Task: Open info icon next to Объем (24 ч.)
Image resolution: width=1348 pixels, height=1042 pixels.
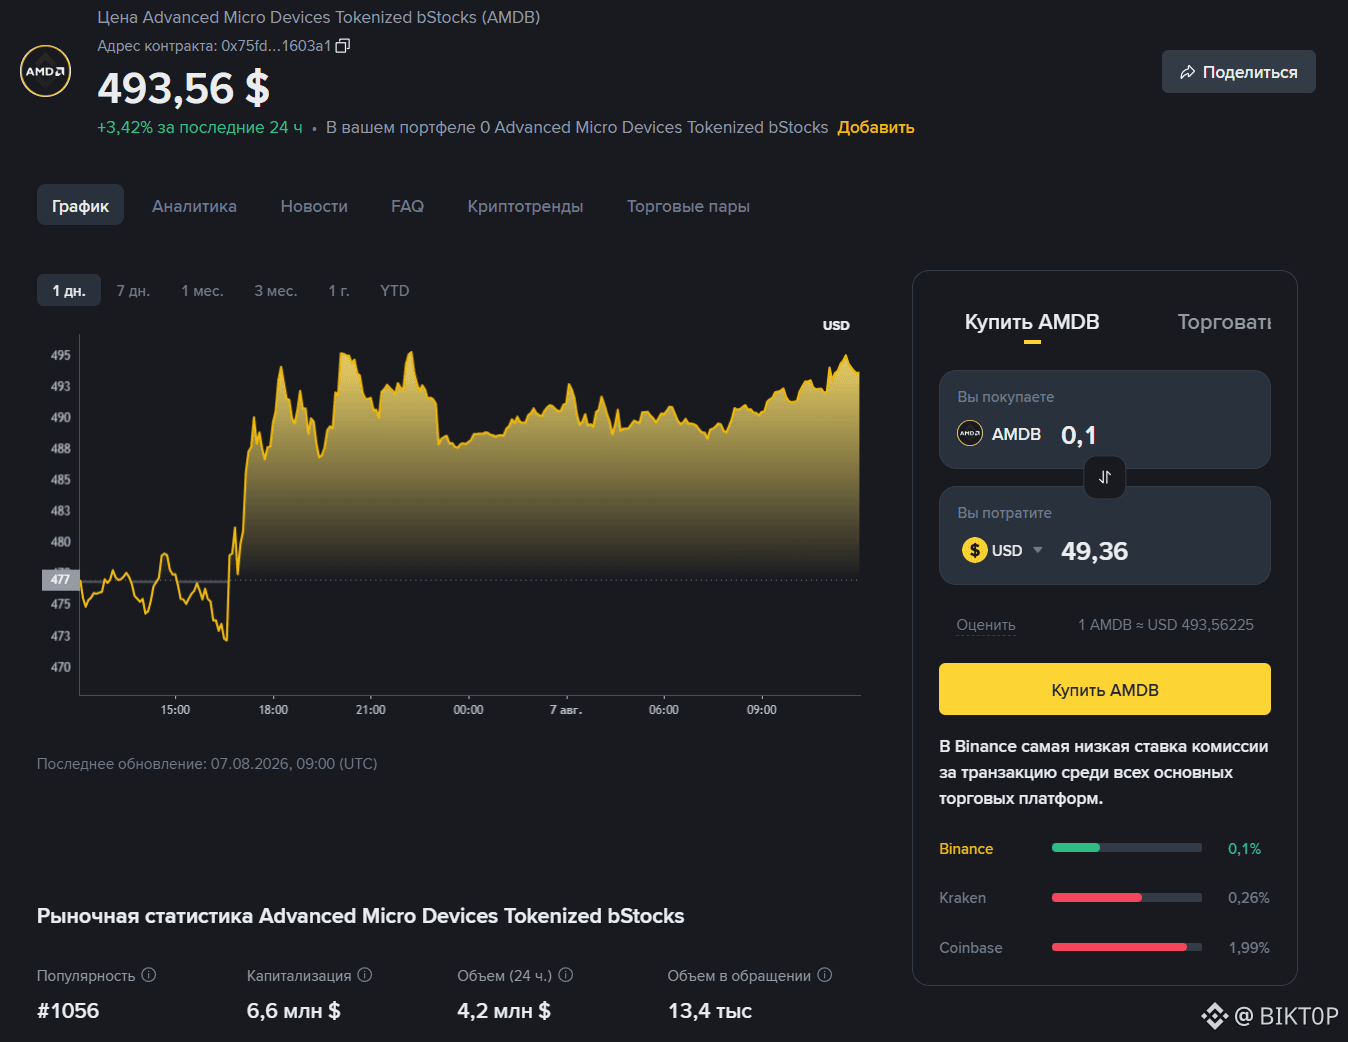Action: pos(566,975)
